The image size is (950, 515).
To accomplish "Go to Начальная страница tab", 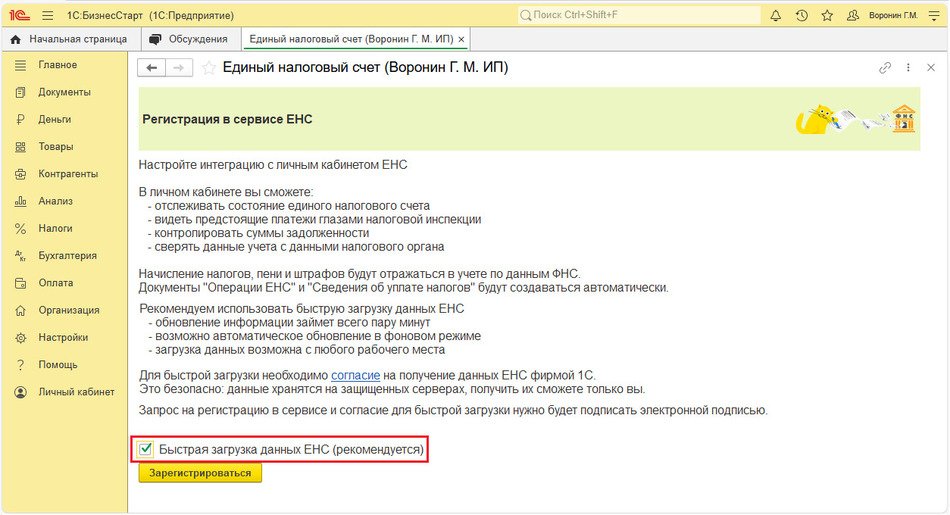I will pos(70,39).
